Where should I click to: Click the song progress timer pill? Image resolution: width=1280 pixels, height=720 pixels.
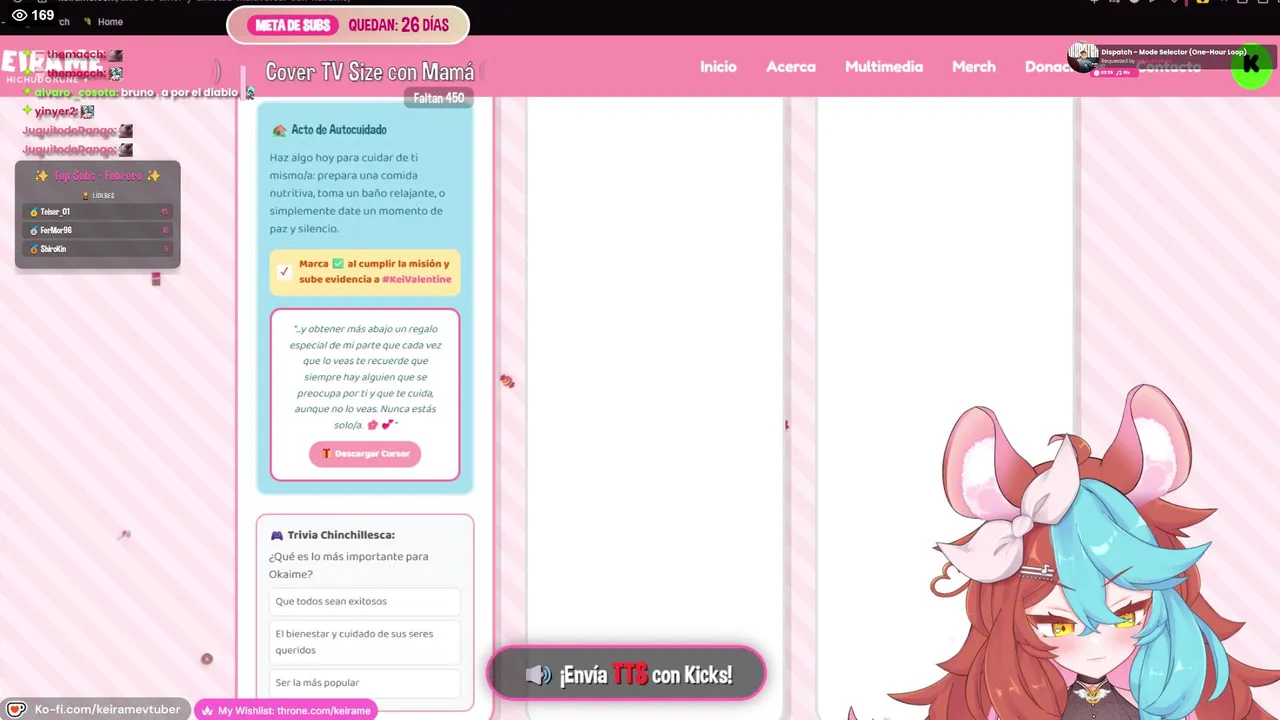pos(1113,72)
